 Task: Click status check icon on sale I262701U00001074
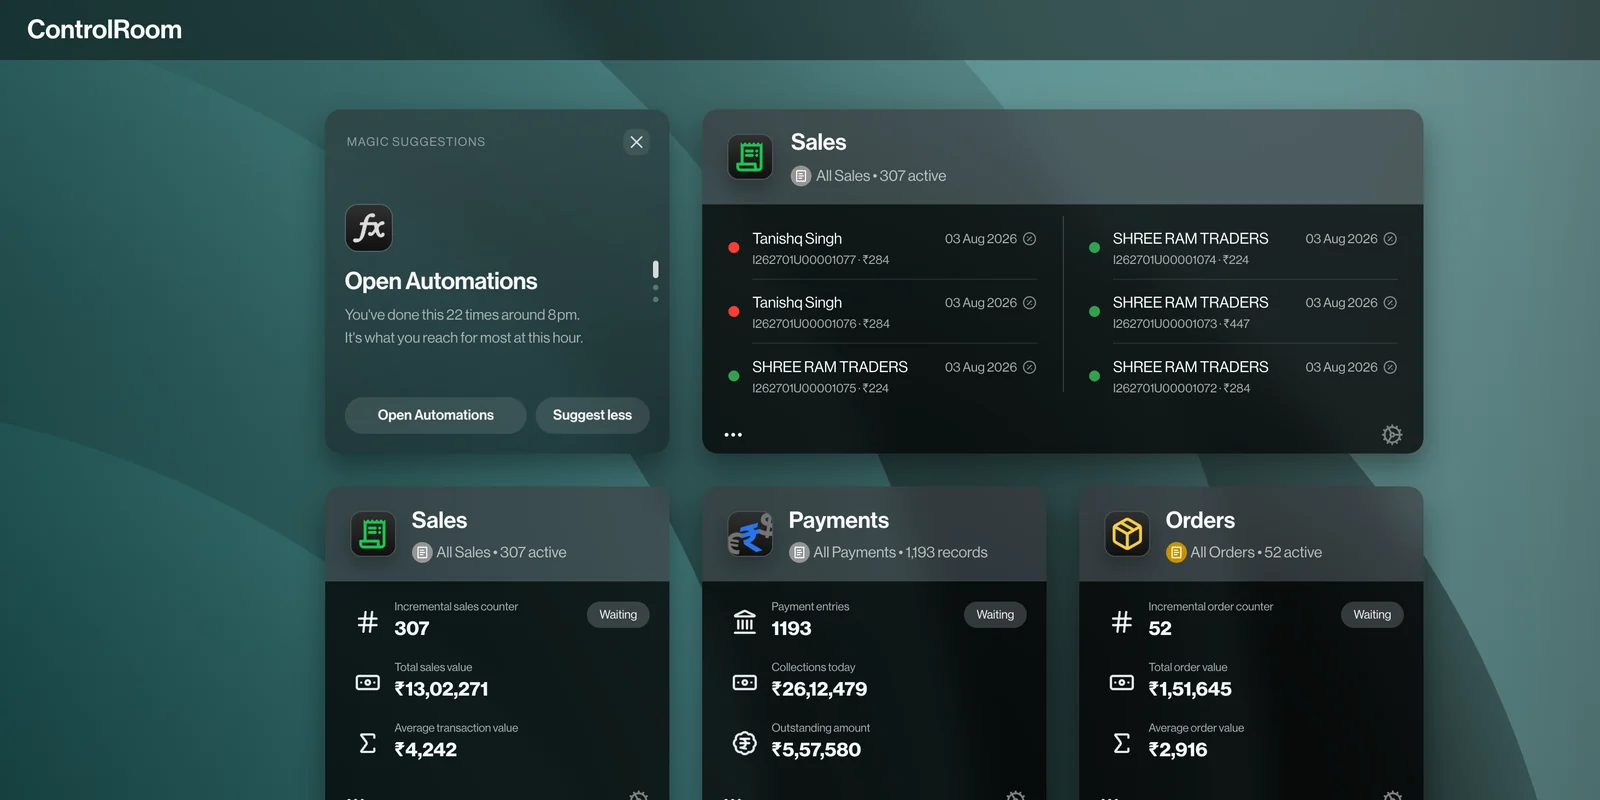point(1390,239)
